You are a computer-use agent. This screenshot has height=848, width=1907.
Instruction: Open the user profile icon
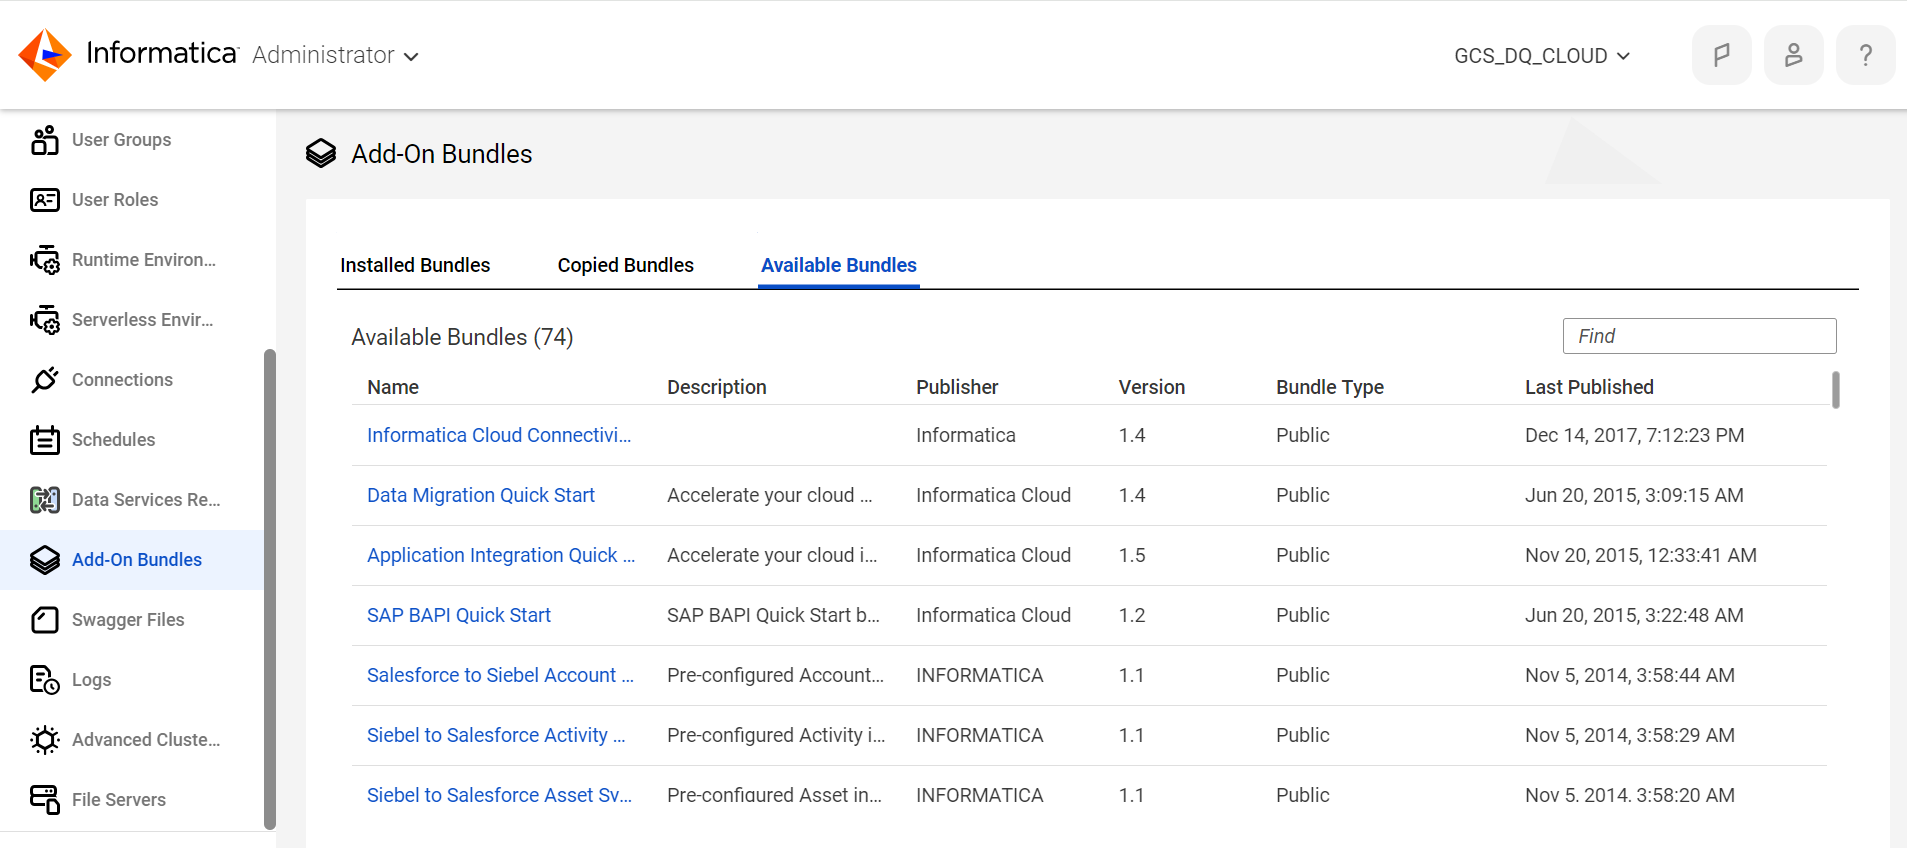pos(1793,55)
